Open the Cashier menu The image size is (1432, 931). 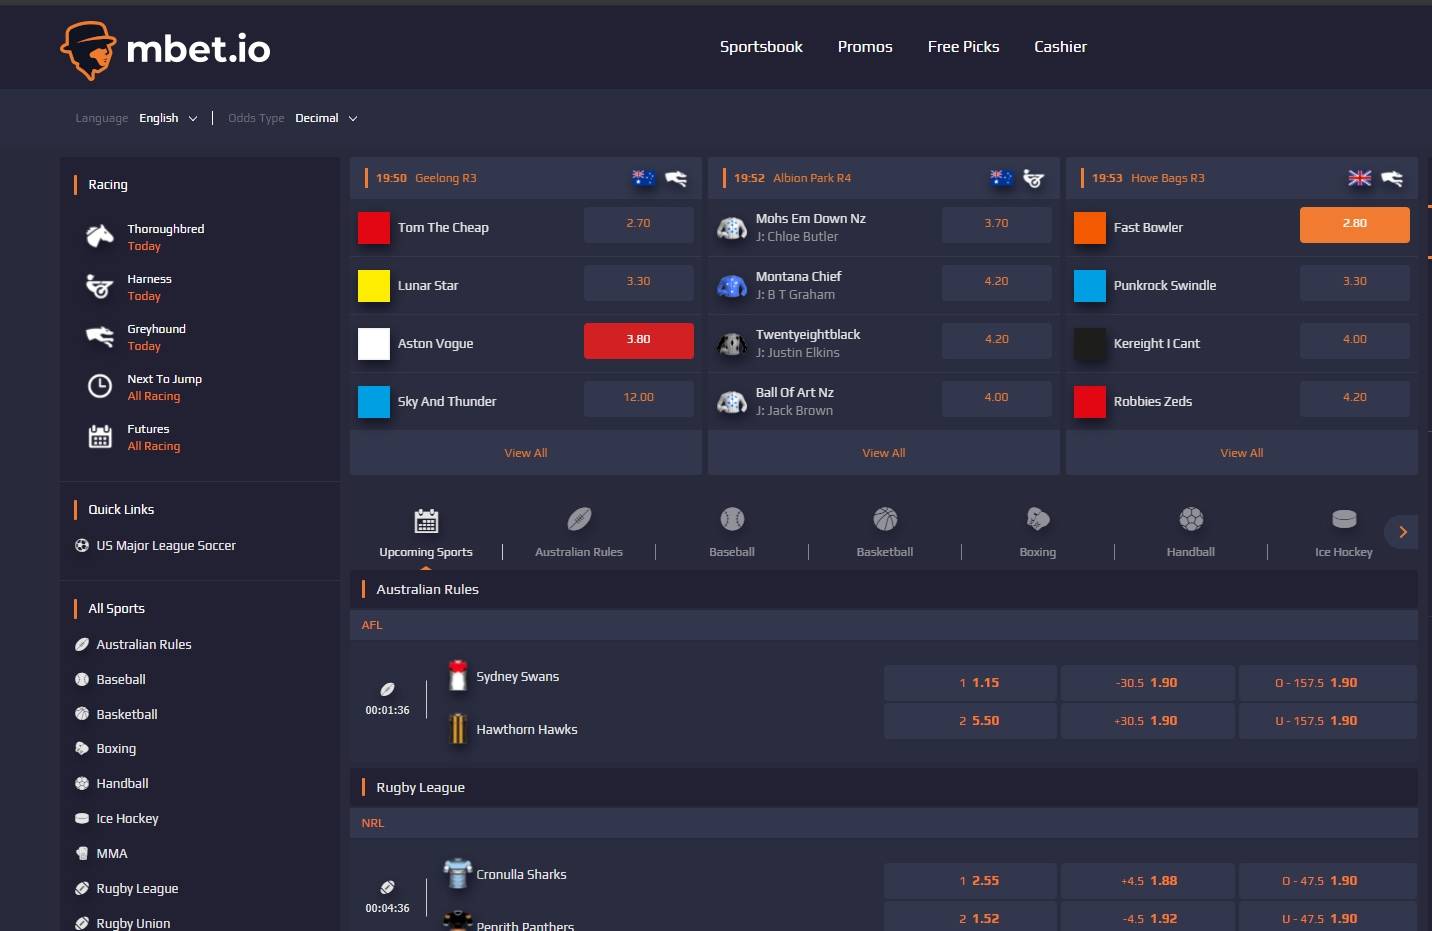pyautogui.click(x=1060, y=47)
